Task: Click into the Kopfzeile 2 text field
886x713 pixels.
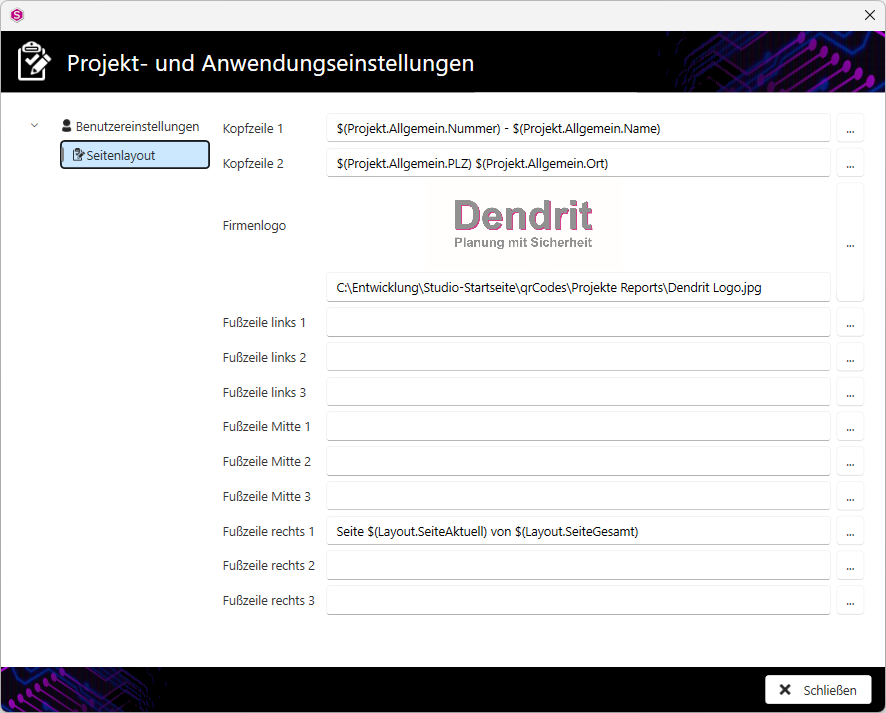Action: click(578, 163)
